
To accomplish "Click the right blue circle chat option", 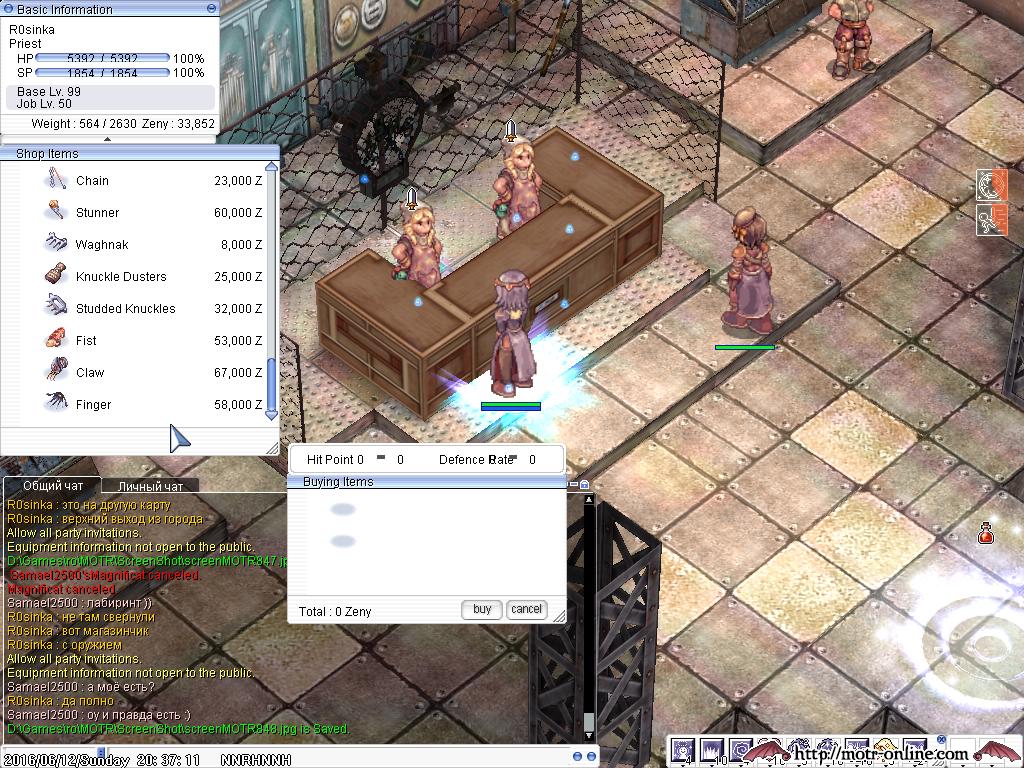I will (591, 756).
